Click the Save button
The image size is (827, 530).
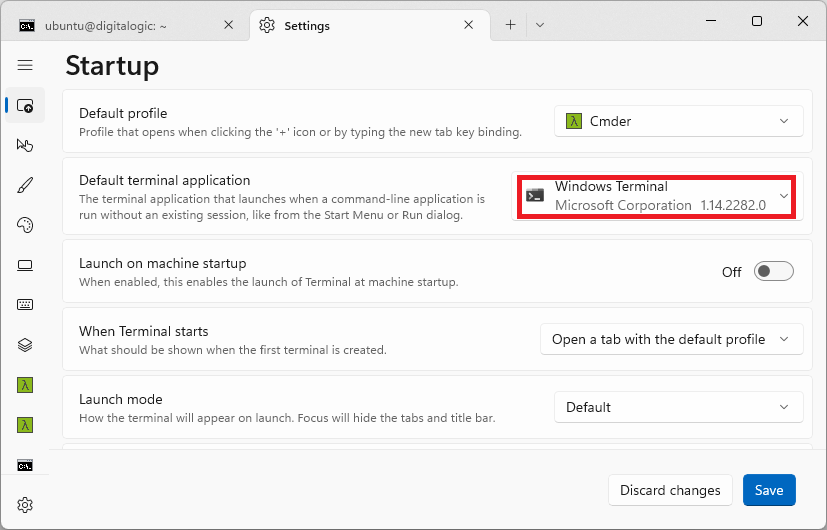click(769, 490)
